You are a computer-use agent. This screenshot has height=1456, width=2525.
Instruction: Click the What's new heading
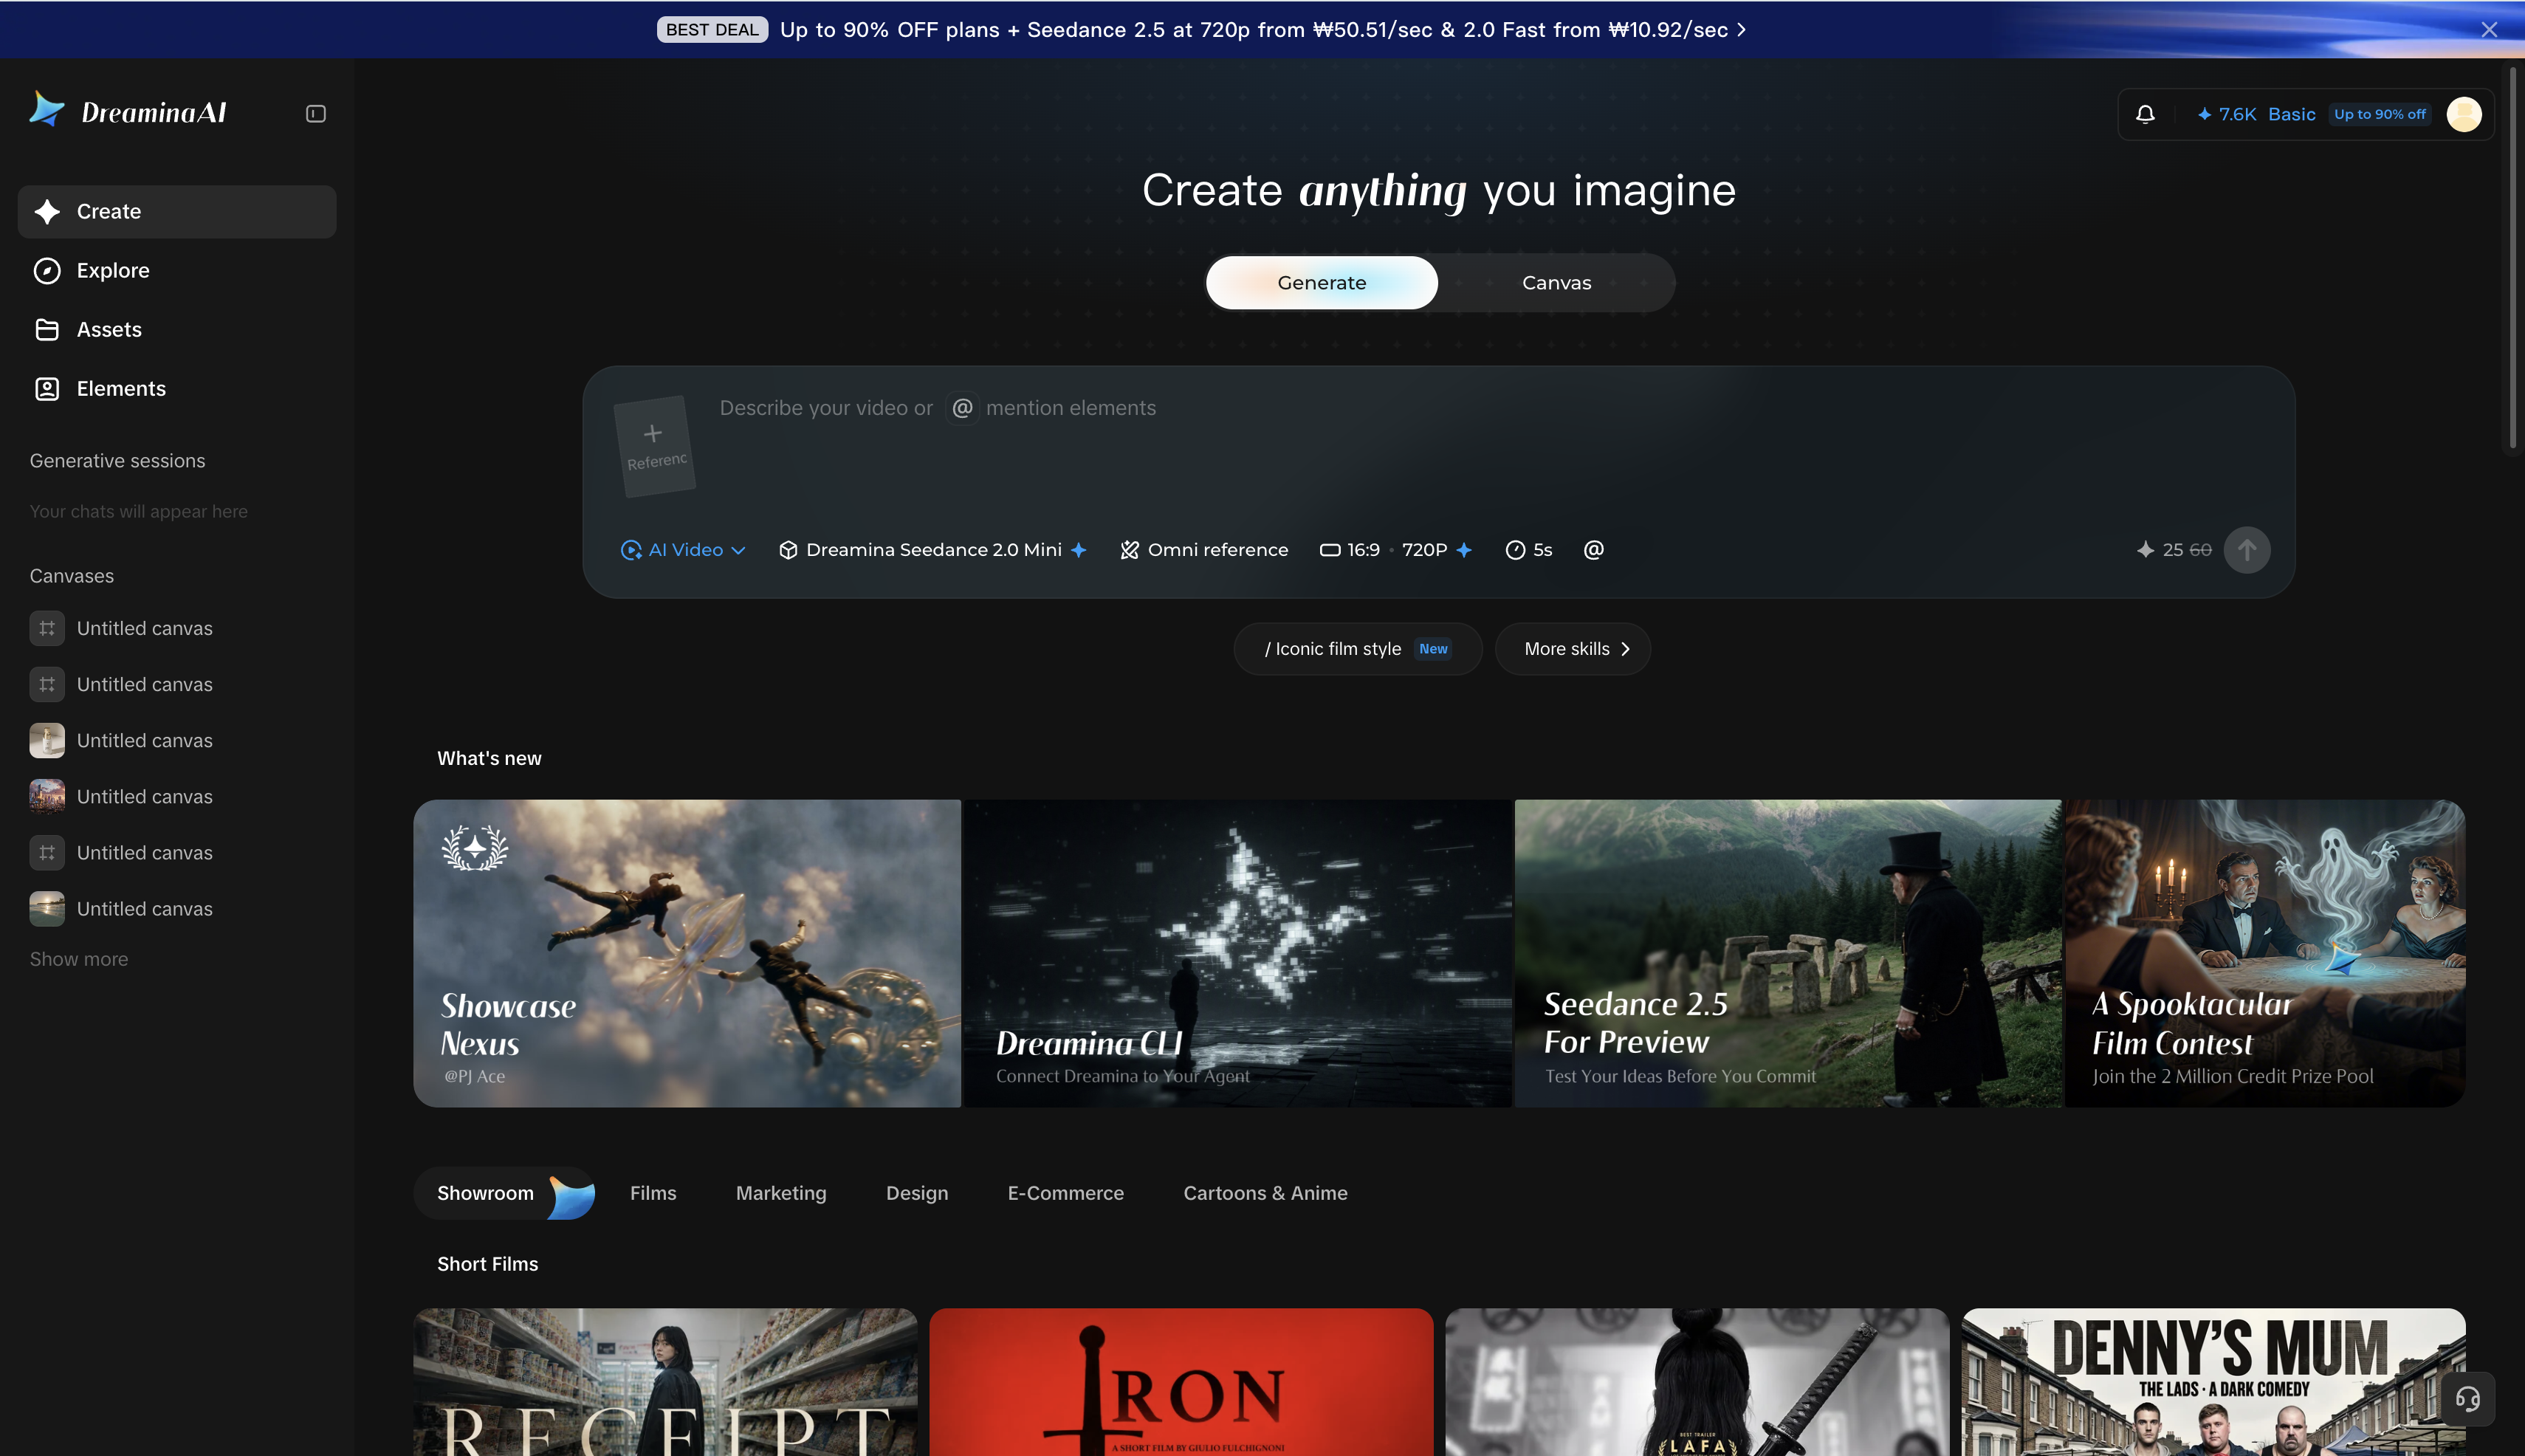coord(489,758)
